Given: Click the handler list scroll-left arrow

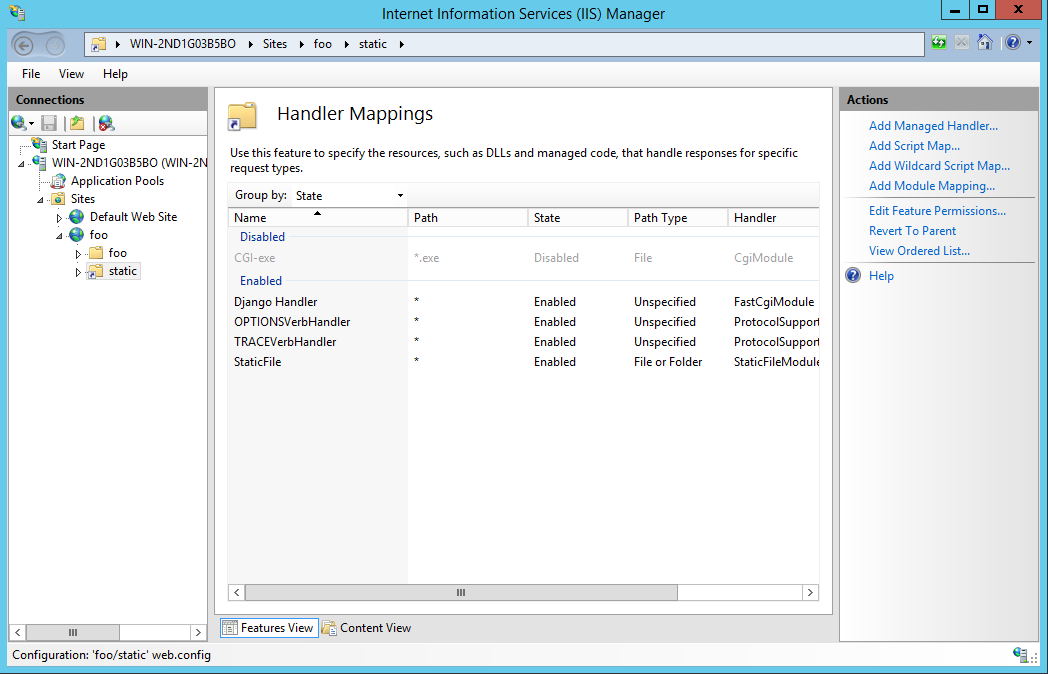Looking at the screenshot, I should click(x=237, y=592).
